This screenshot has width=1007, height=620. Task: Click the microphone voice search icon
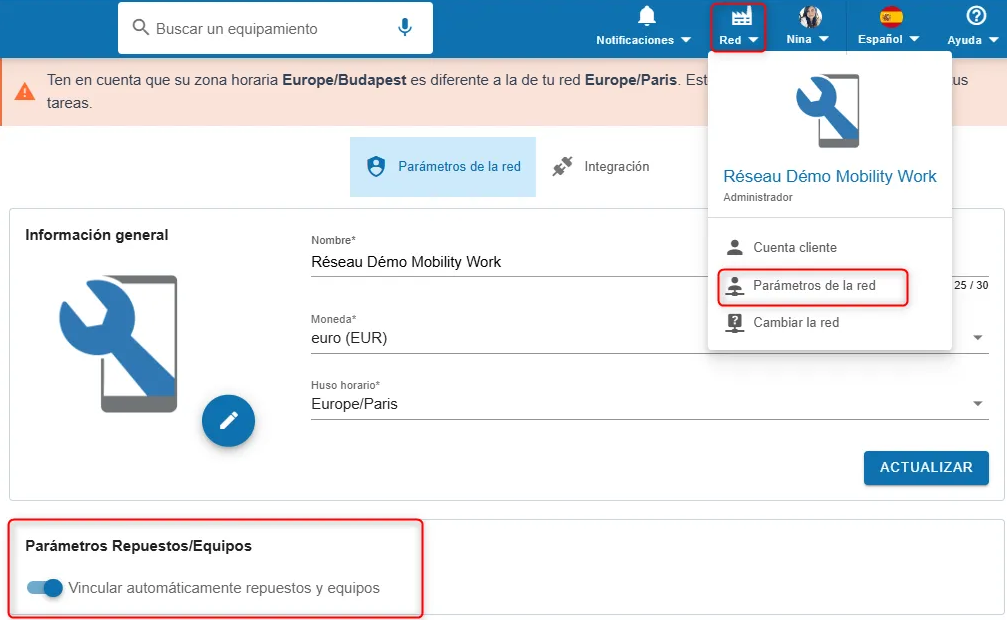click(x=405, y=28)
